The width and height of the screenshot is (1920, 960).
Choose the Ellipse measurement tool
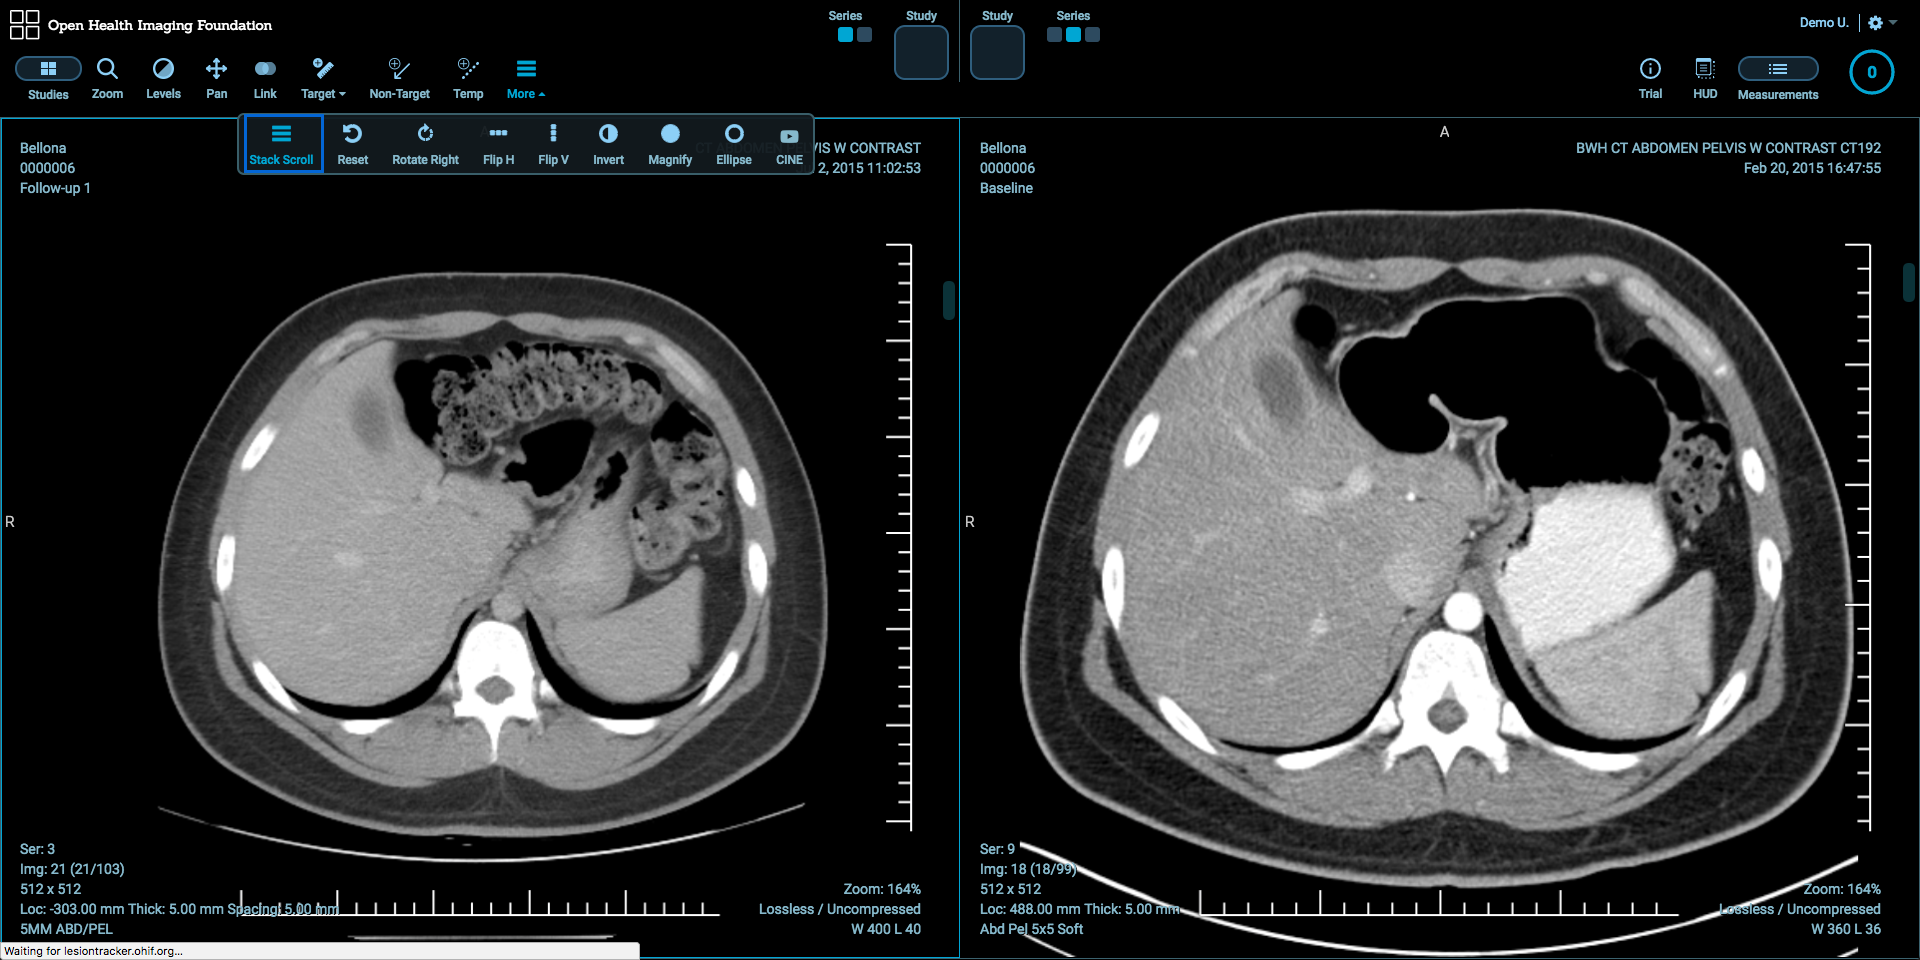pyautogui.click(x=733, y=144)
